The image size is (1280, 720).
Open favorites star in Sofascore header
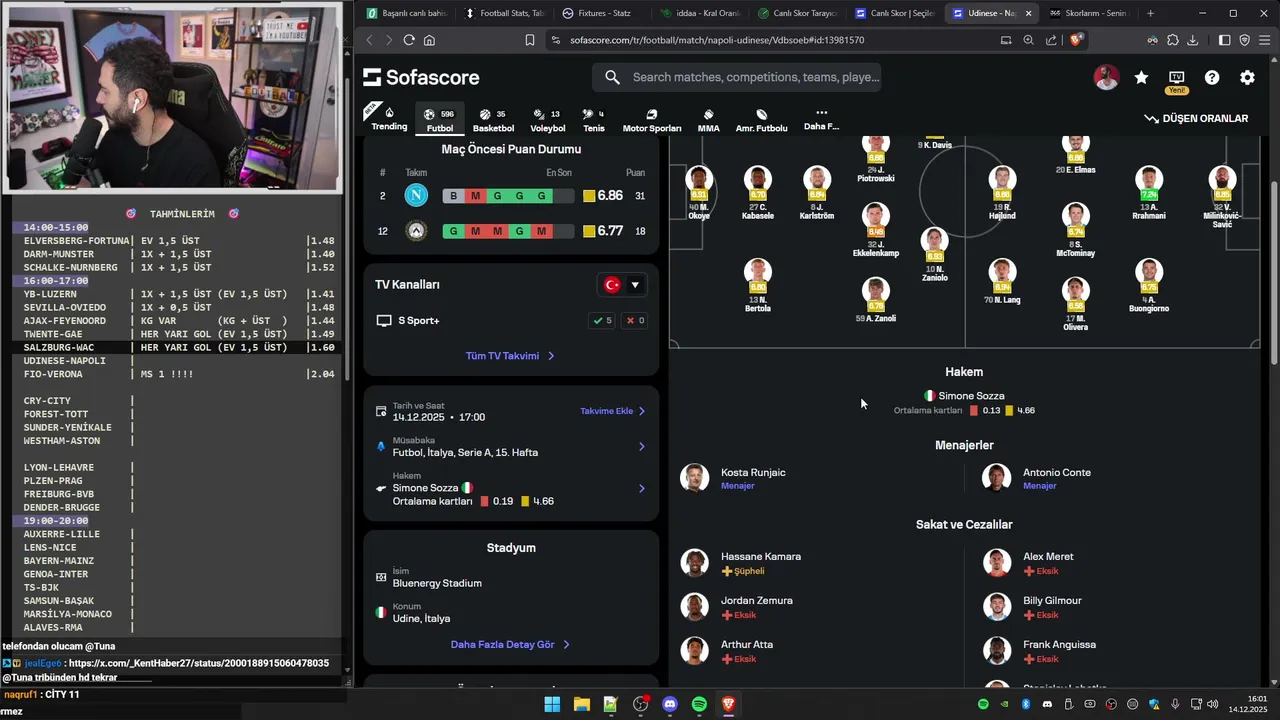click(1141, 78)
